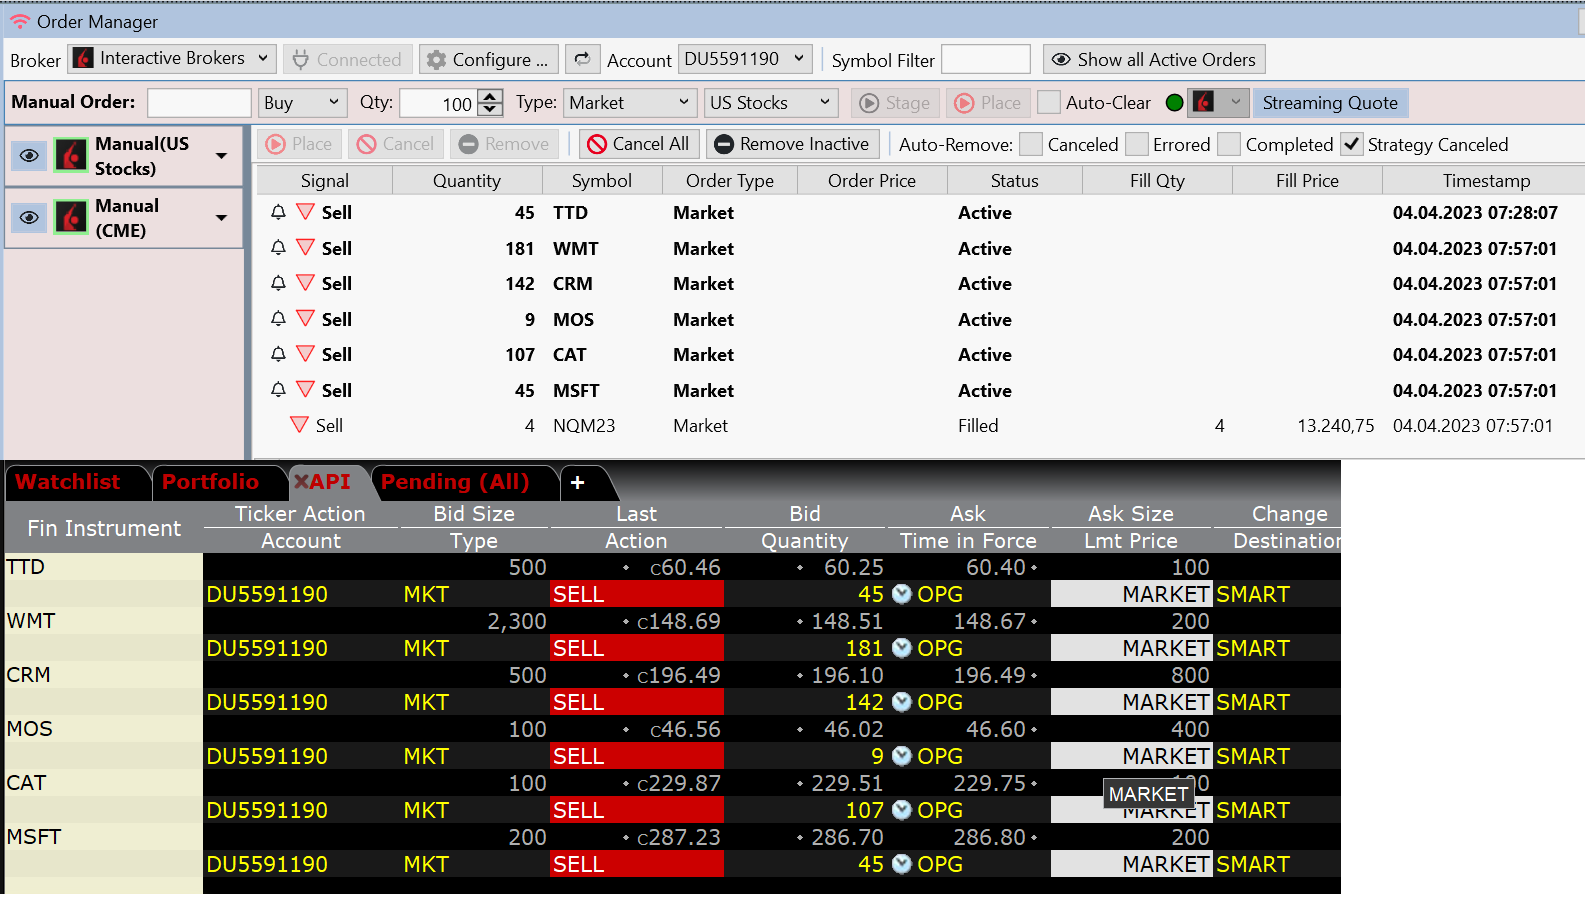This screenshot has width=1585, height=900.
Task: Click the plus icon to add a new tab
Action: click(x=577, y=483)
